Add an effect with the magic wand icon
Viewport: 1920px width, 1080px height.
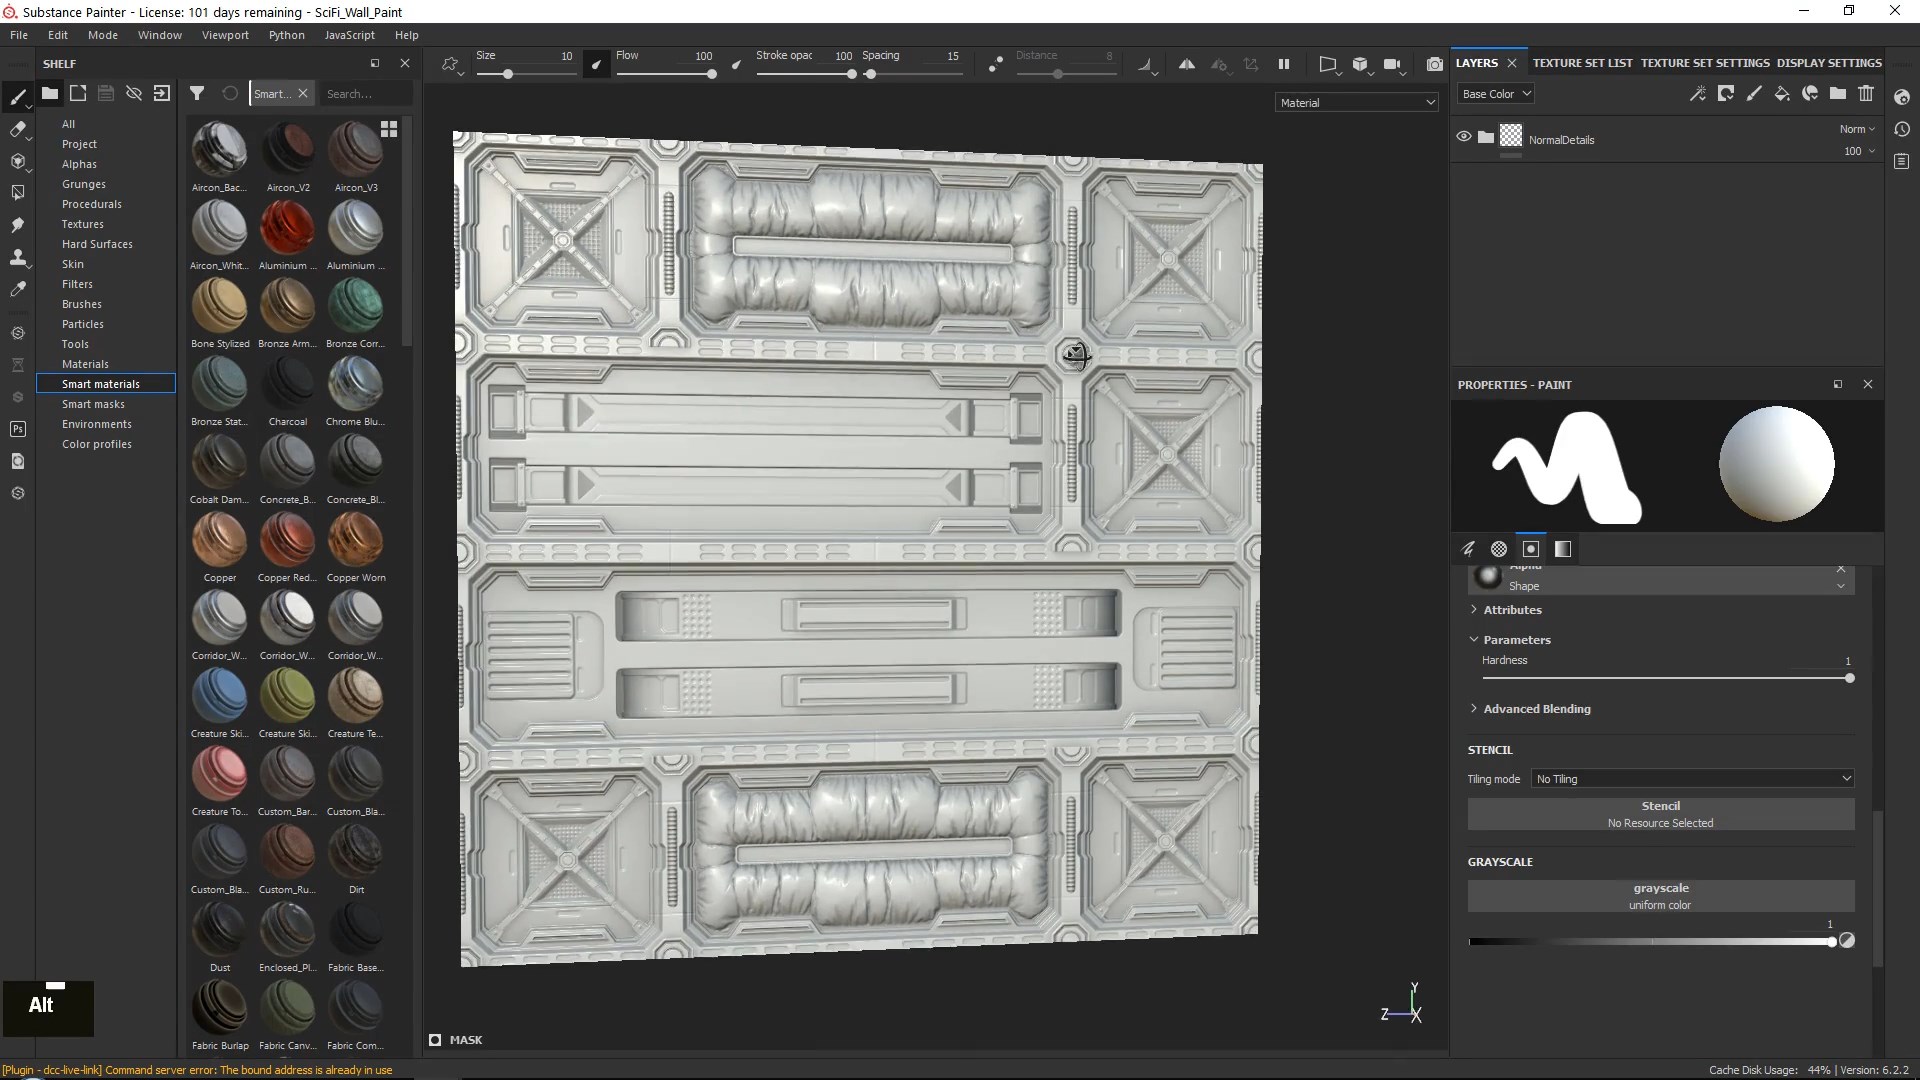1698,93
